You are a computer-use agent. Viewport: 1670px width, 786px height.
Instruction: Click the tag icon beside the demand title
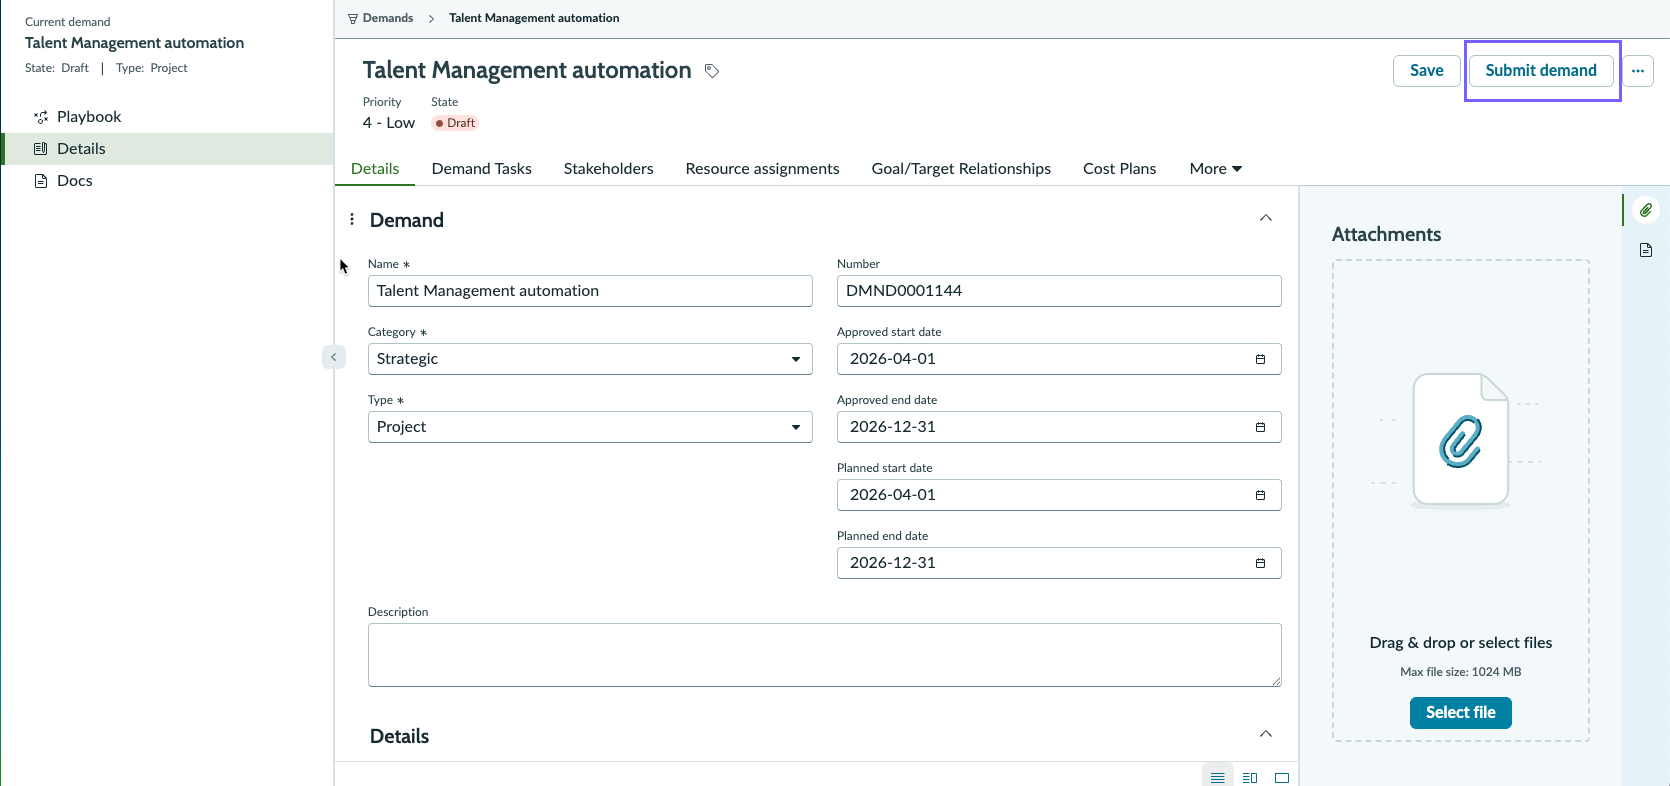[x=712, y=71]
